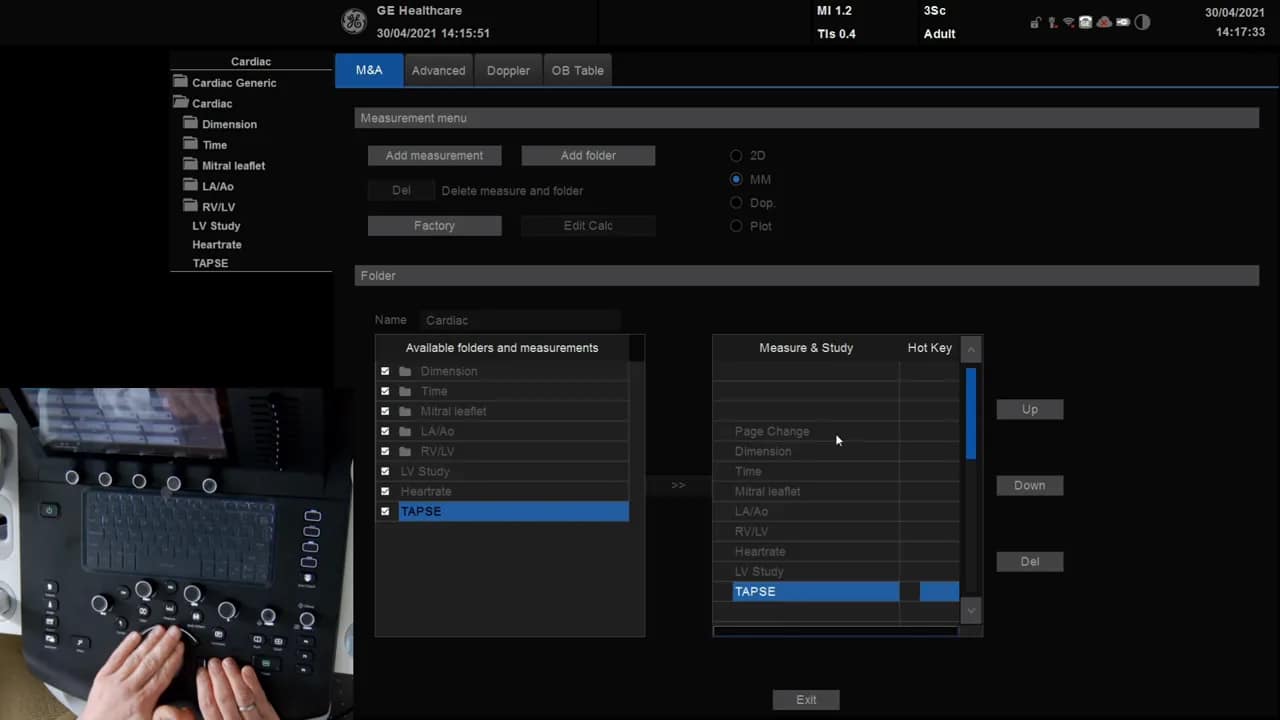Click the Mitral leaflet folder icon in sidebar

tap(191, 165)
